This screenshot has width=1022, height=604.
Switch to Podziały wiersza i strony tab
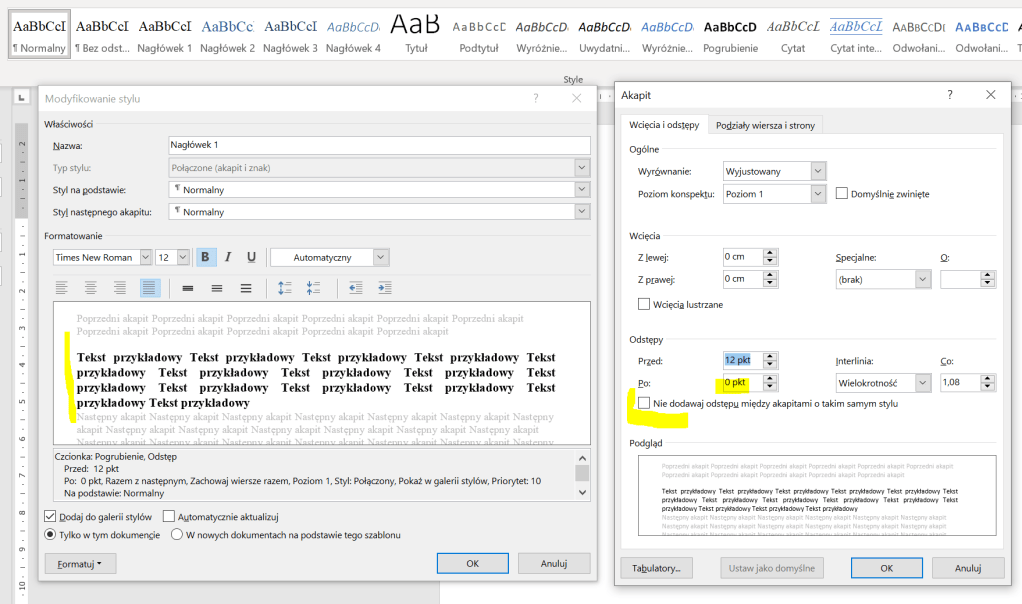point(765,125)
